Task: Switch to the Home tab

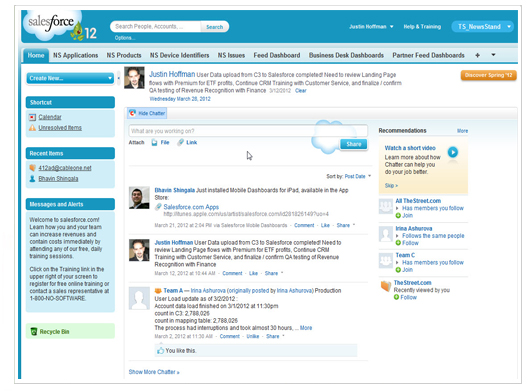Action: [x=36, y=55]
